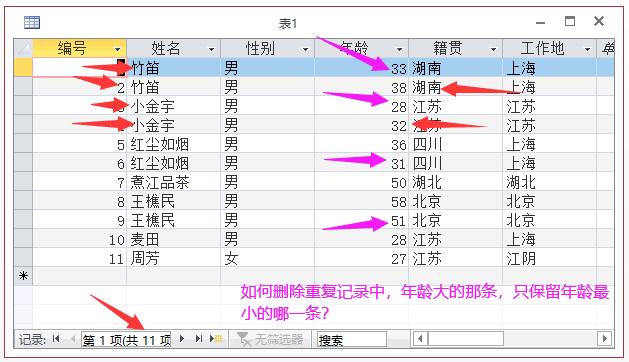Click the 搜索 search box
The width and height of the screenshot is (629, 362).
[352, 340]
